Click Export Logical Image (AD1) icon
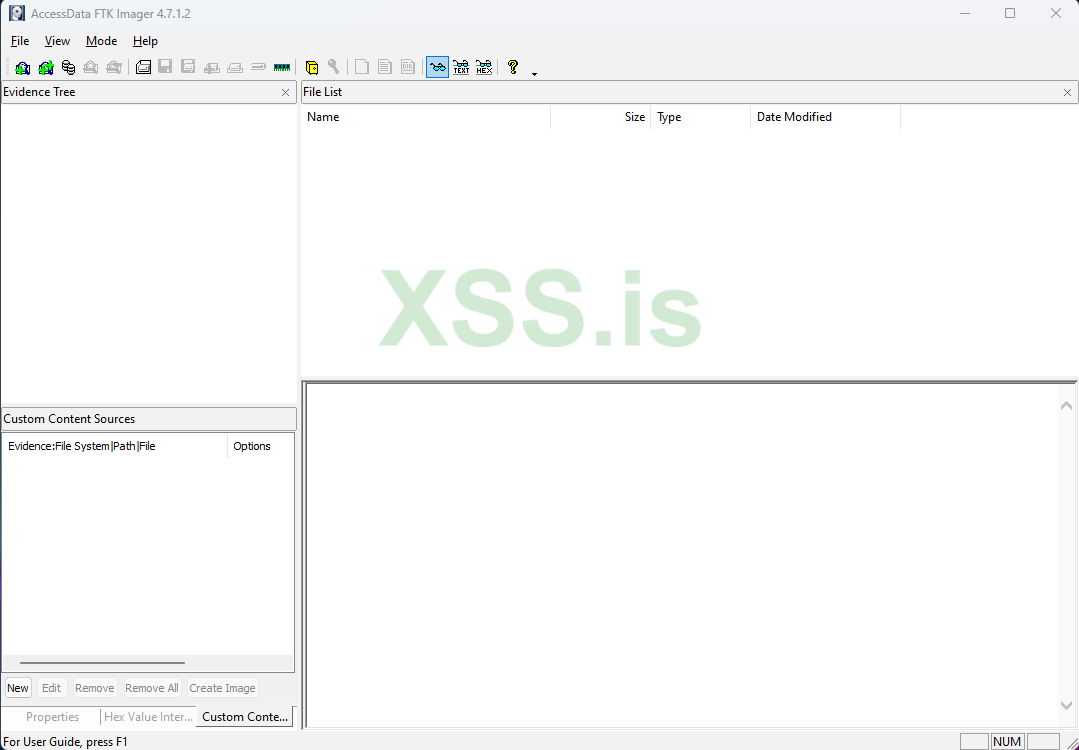1079x750 pixels. click(188, 67)
